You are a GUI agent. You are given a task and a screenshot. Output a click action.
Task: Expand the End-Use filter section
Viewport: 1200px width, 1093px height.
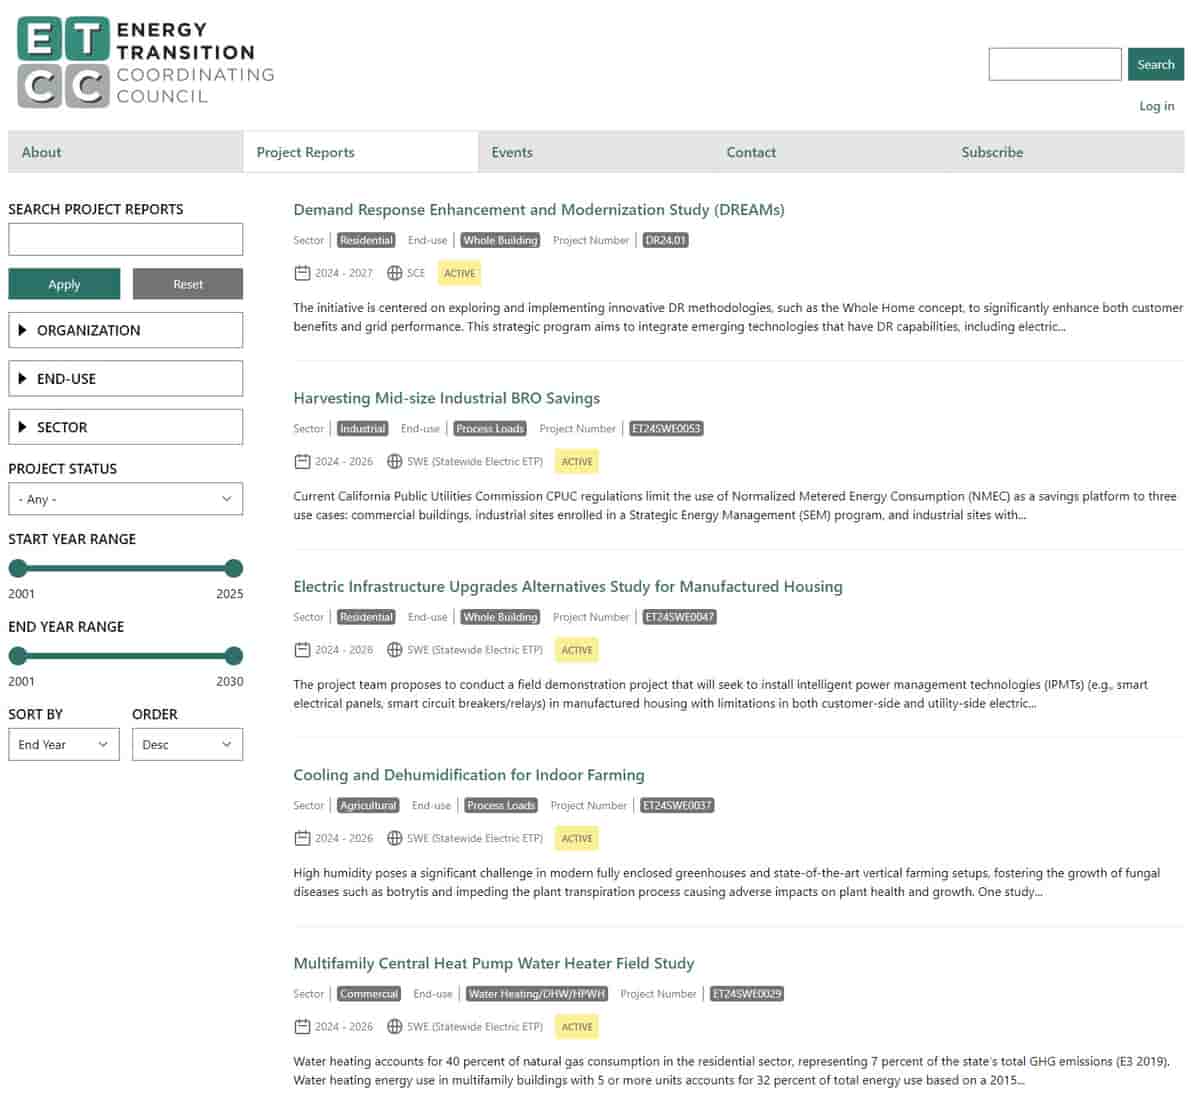point(125,379)
